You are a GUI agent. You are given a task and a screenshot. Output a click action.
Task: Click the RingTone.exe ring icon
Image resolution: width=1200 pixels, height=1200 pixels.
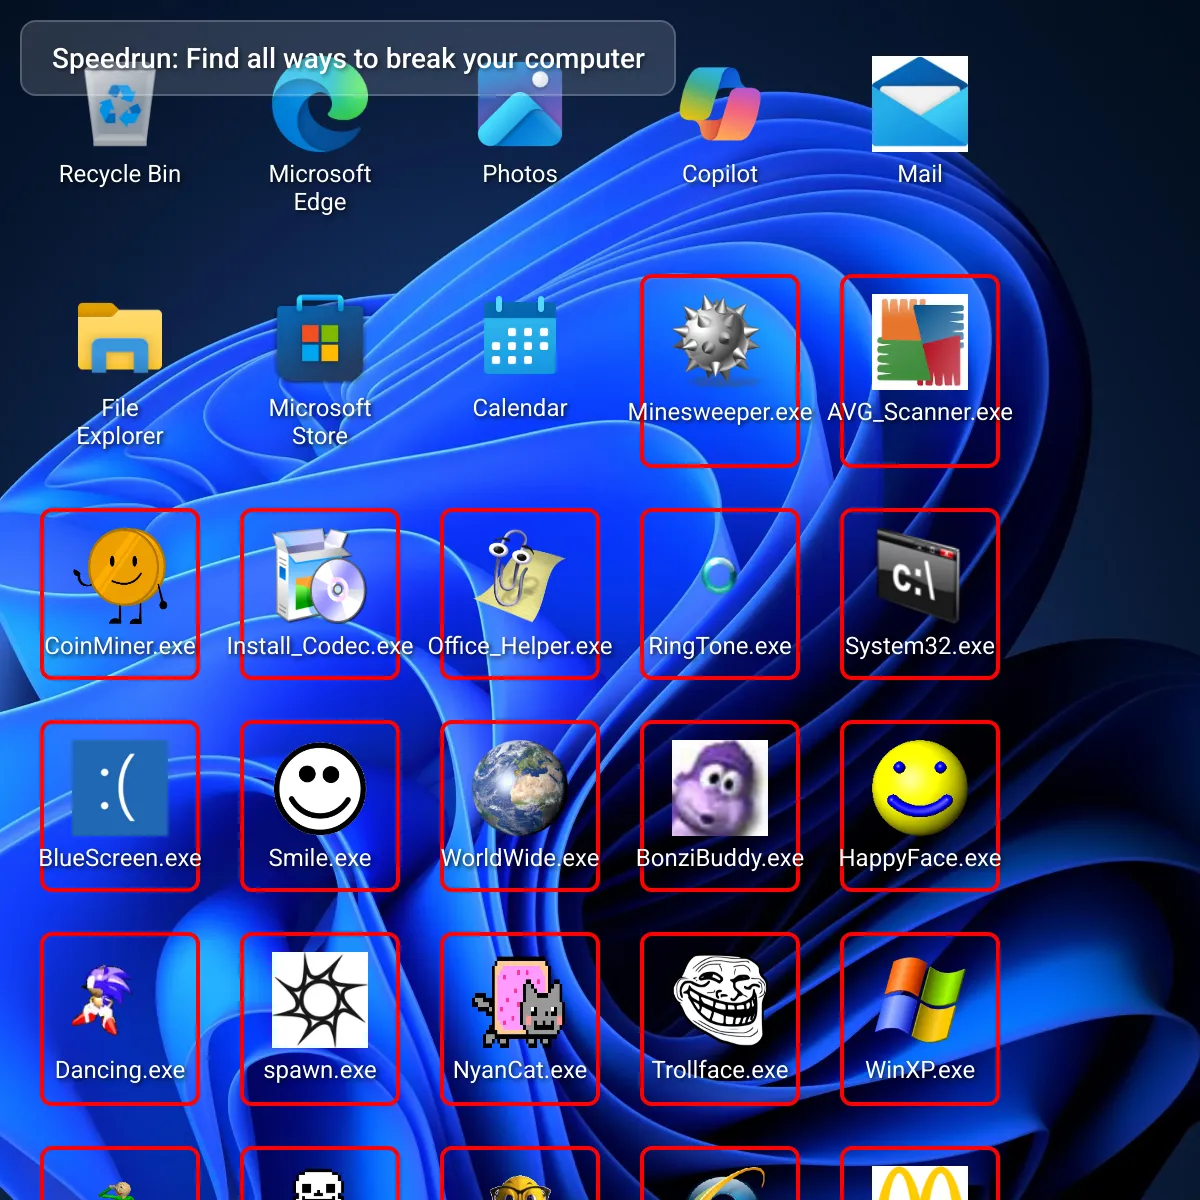720,575
